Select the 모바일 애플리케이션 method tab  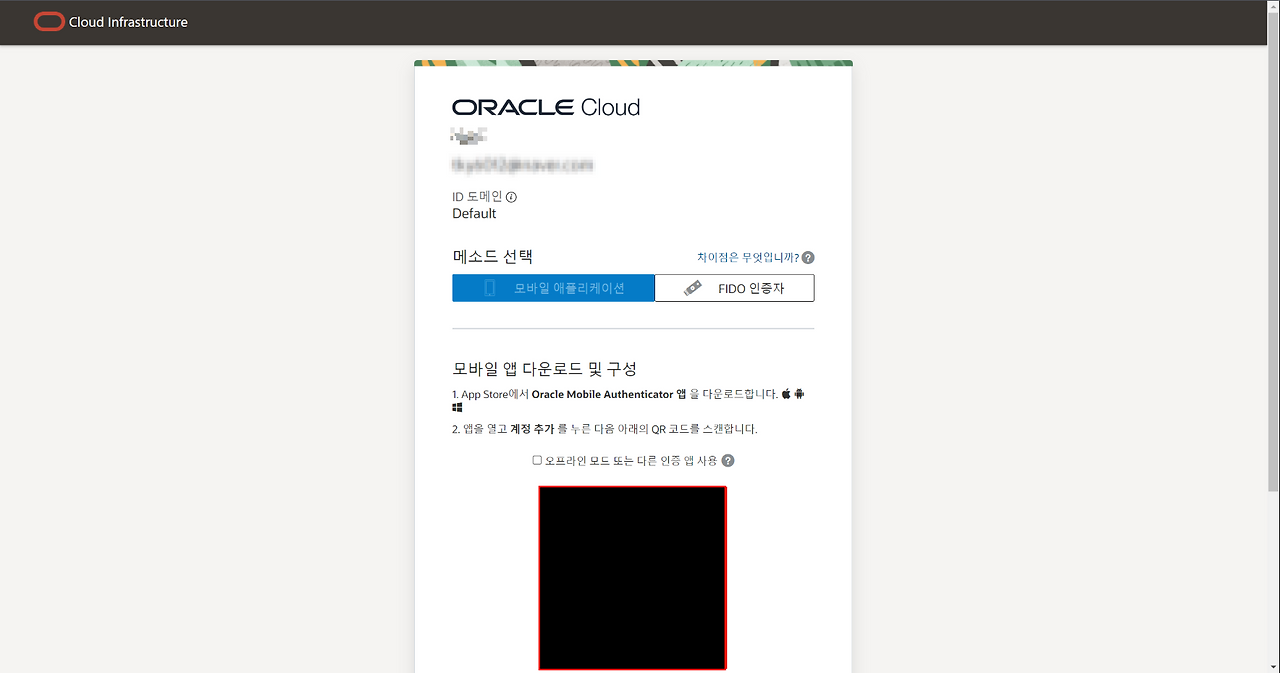pyautogui.click(x=553, y=288)
